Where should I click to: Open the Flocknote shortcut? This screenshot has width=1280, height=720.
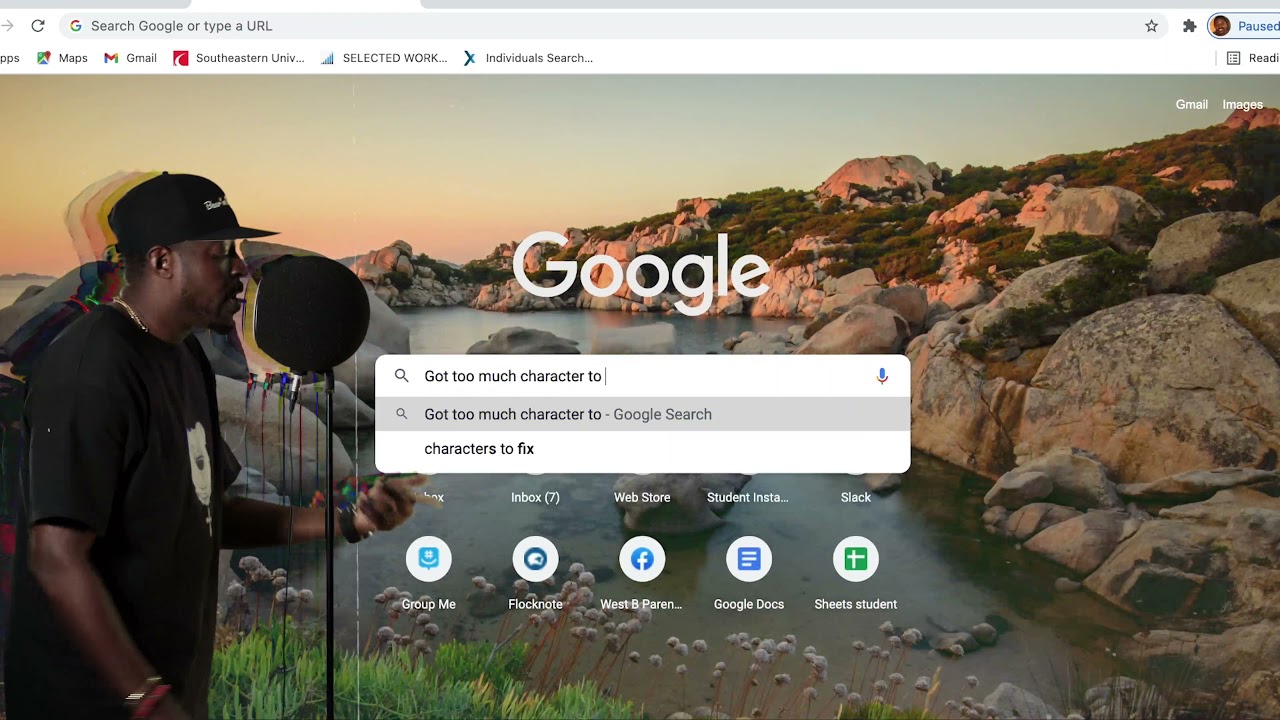point(535,573)
